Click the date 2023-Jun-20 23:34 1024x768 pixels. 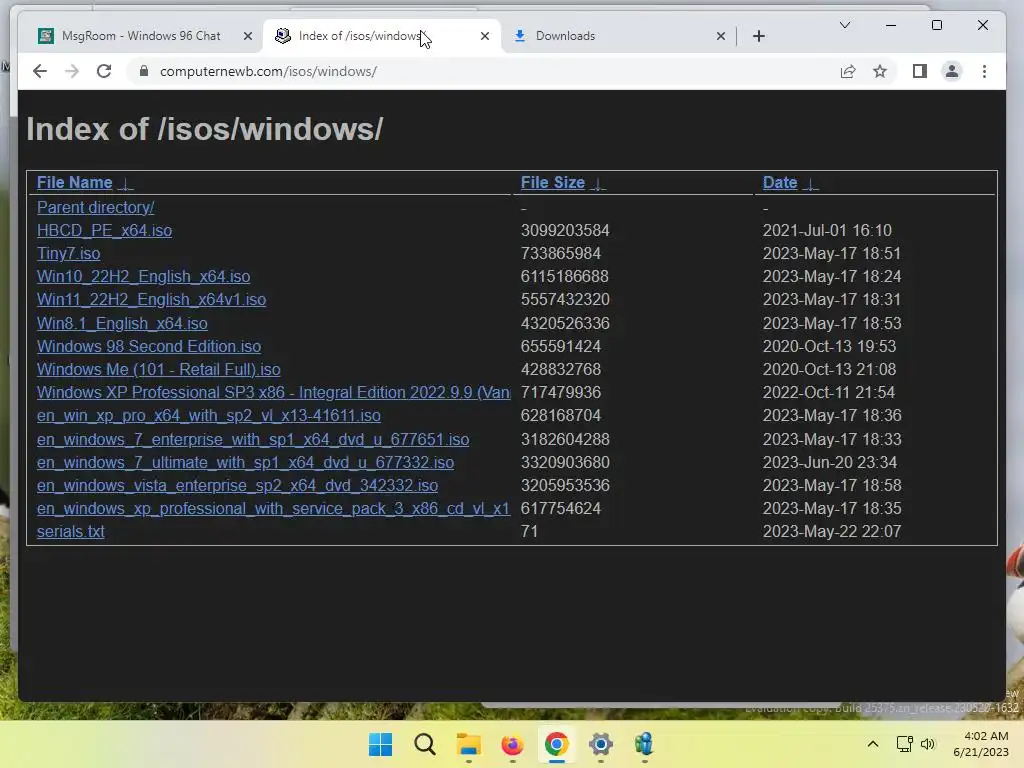830,462
